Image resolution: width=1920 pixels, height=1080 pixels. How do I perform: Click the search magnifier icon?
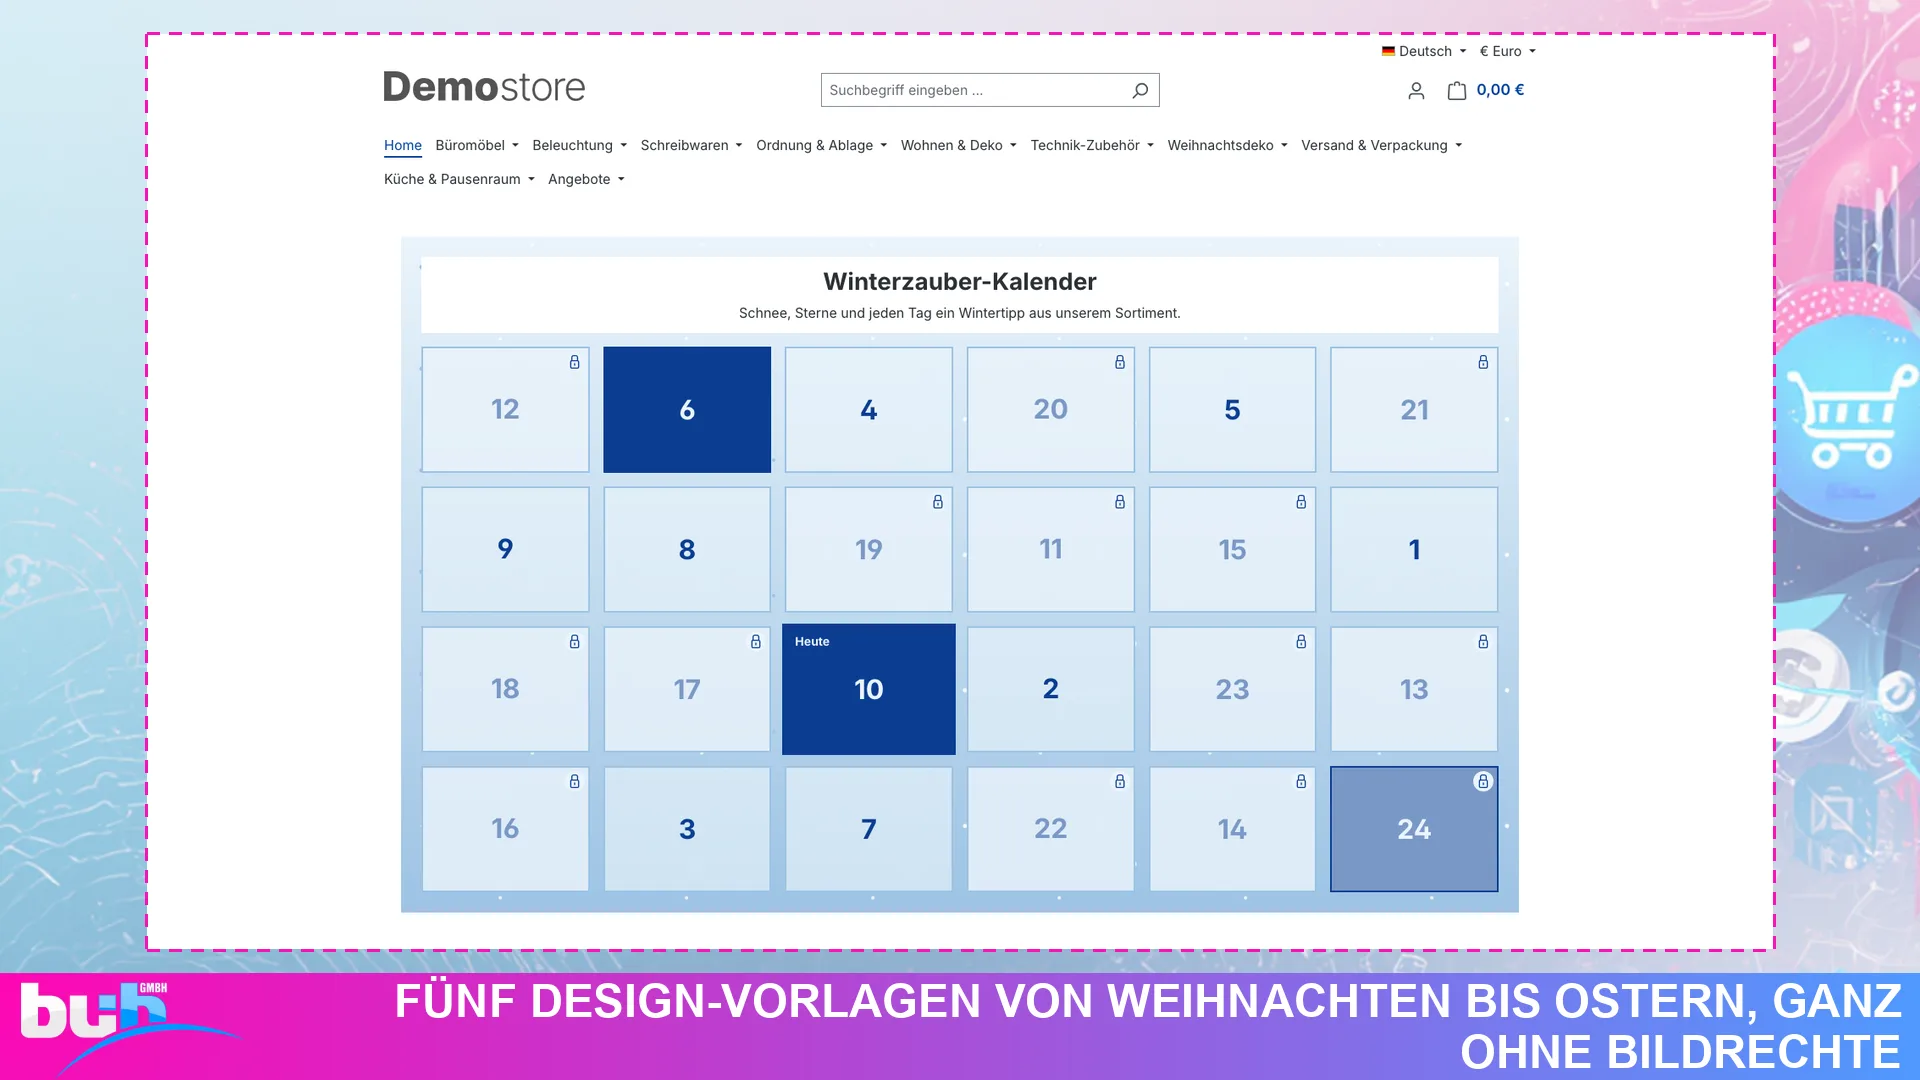click(x=1140, y=90)
